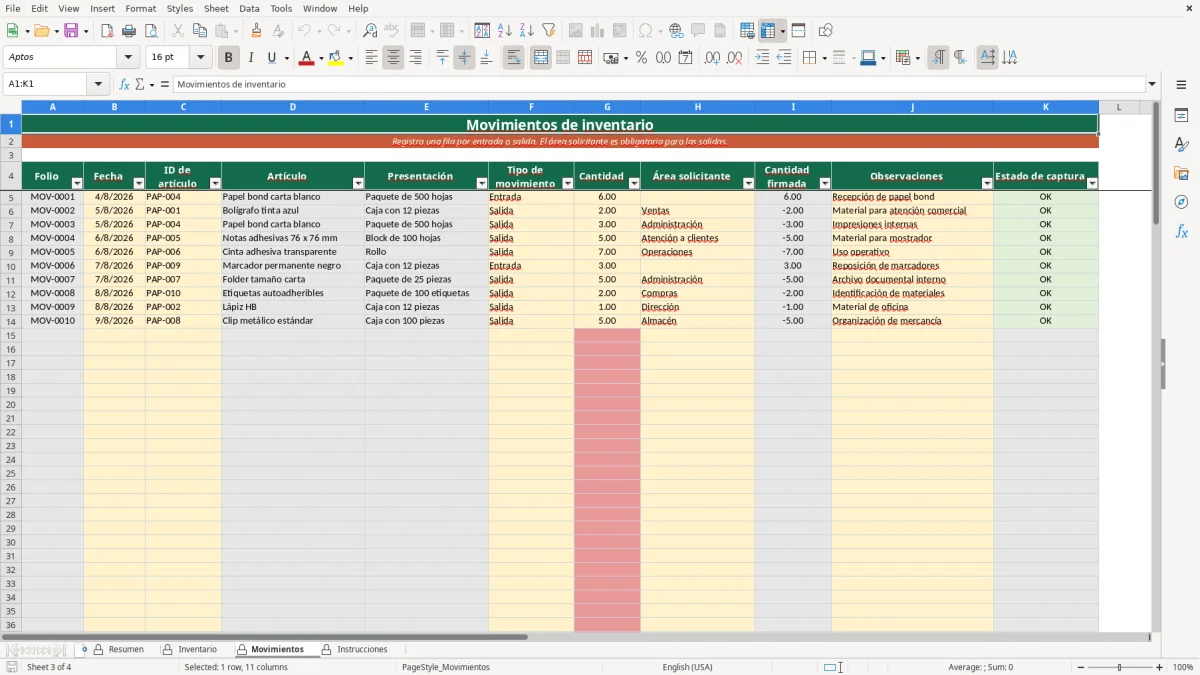
Task: Format selection as percent
Action: click(641, 58)
